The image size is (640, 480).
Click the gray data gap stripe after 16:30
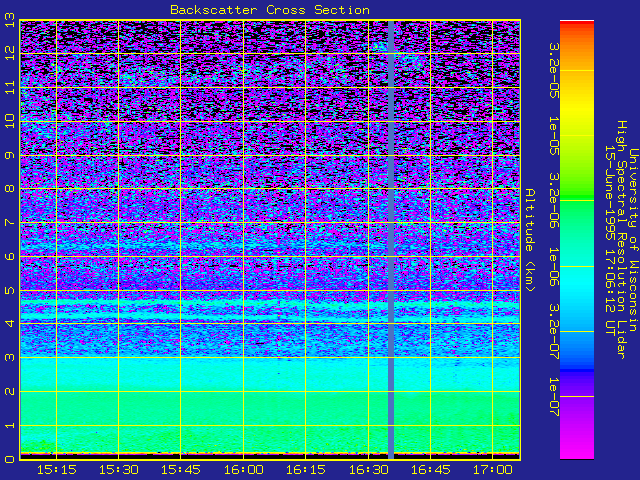391,240
